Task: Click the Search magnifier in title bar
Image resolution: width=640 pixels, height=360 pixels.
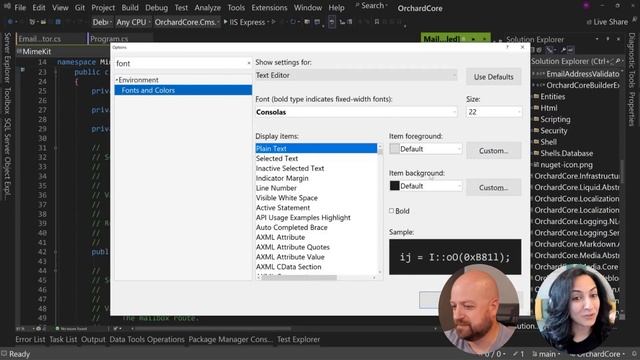Action: (x=358, y=5)
